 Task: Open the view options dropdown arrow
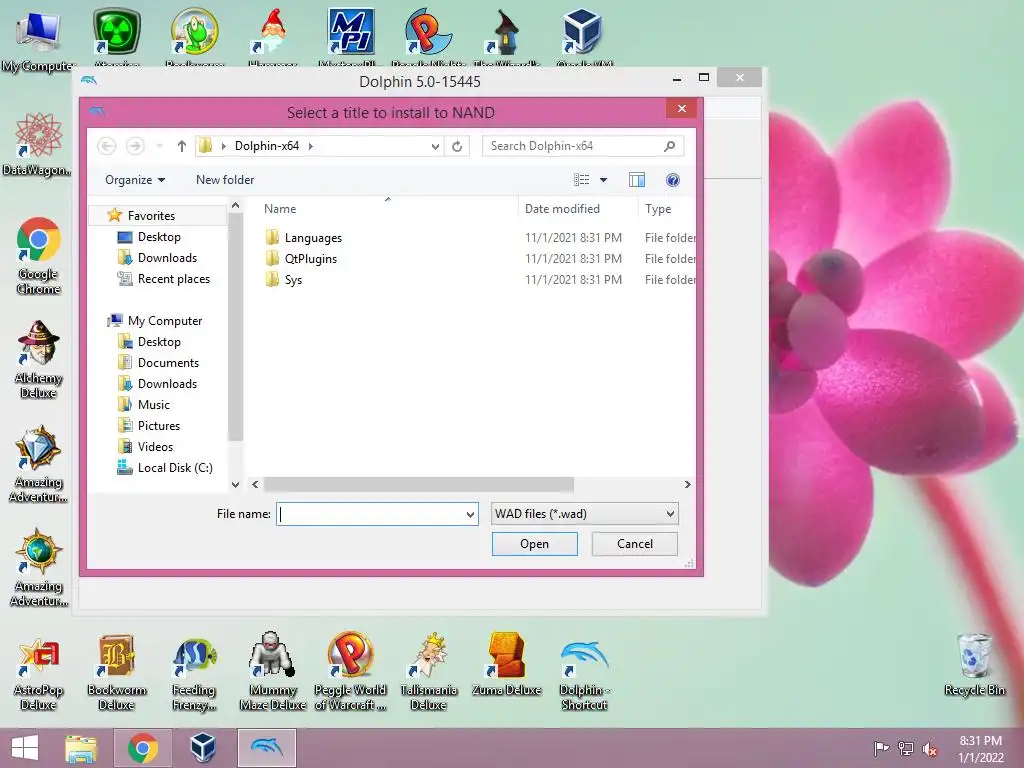point(603,180)
